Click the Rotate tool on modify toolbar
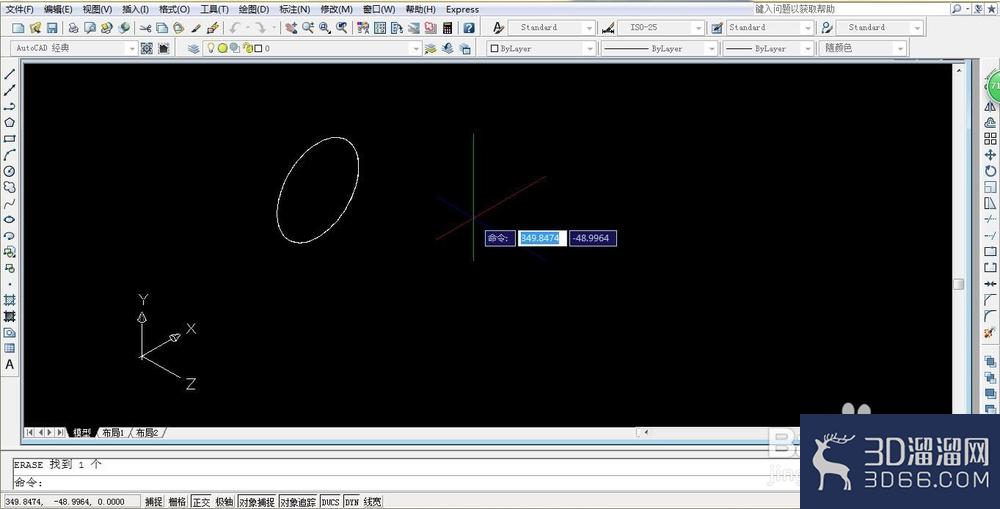This screenshot has height=509, width=1000. 990,171
